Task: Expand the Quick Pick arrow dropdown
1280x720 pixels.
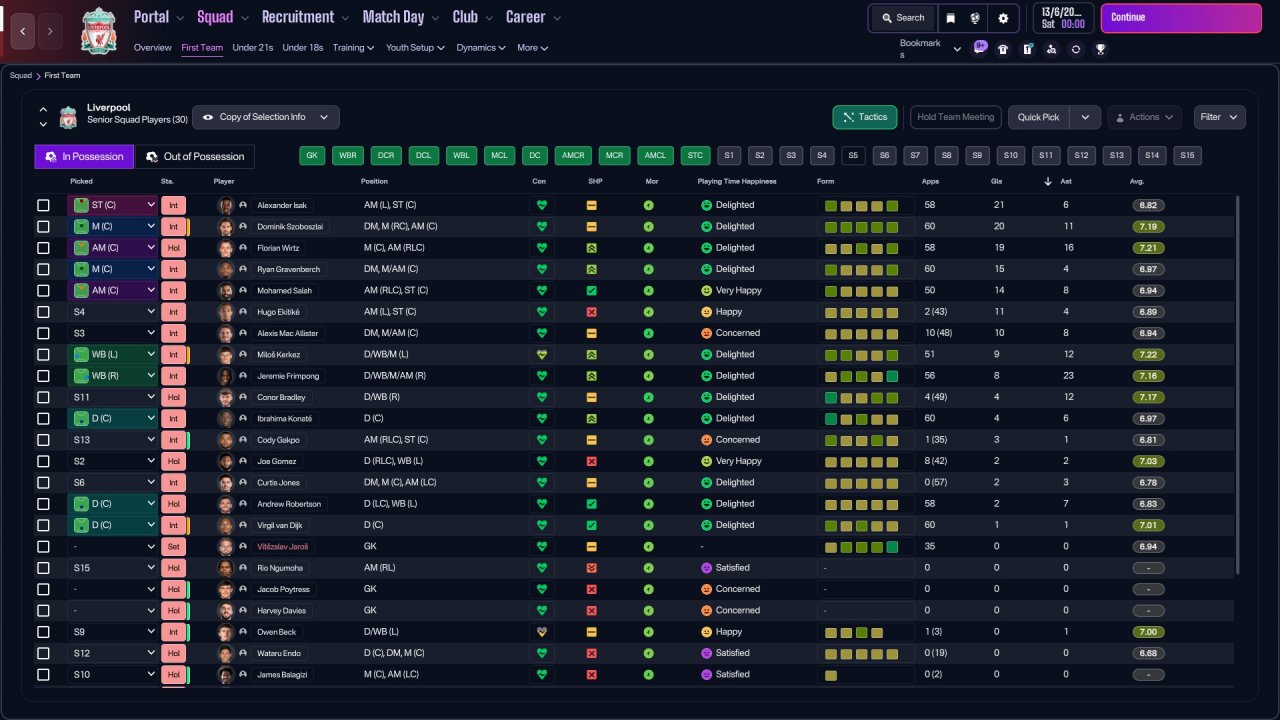Action: pyautogui.click(x=1084, y=117)
